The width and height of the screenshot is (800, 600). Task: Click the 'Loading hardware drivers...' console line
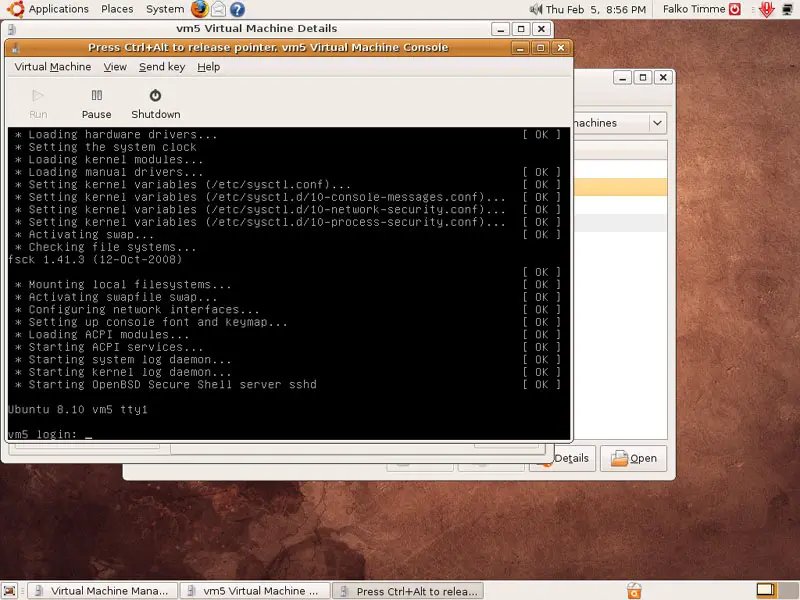pyautogui.click(x=123, y=134)
